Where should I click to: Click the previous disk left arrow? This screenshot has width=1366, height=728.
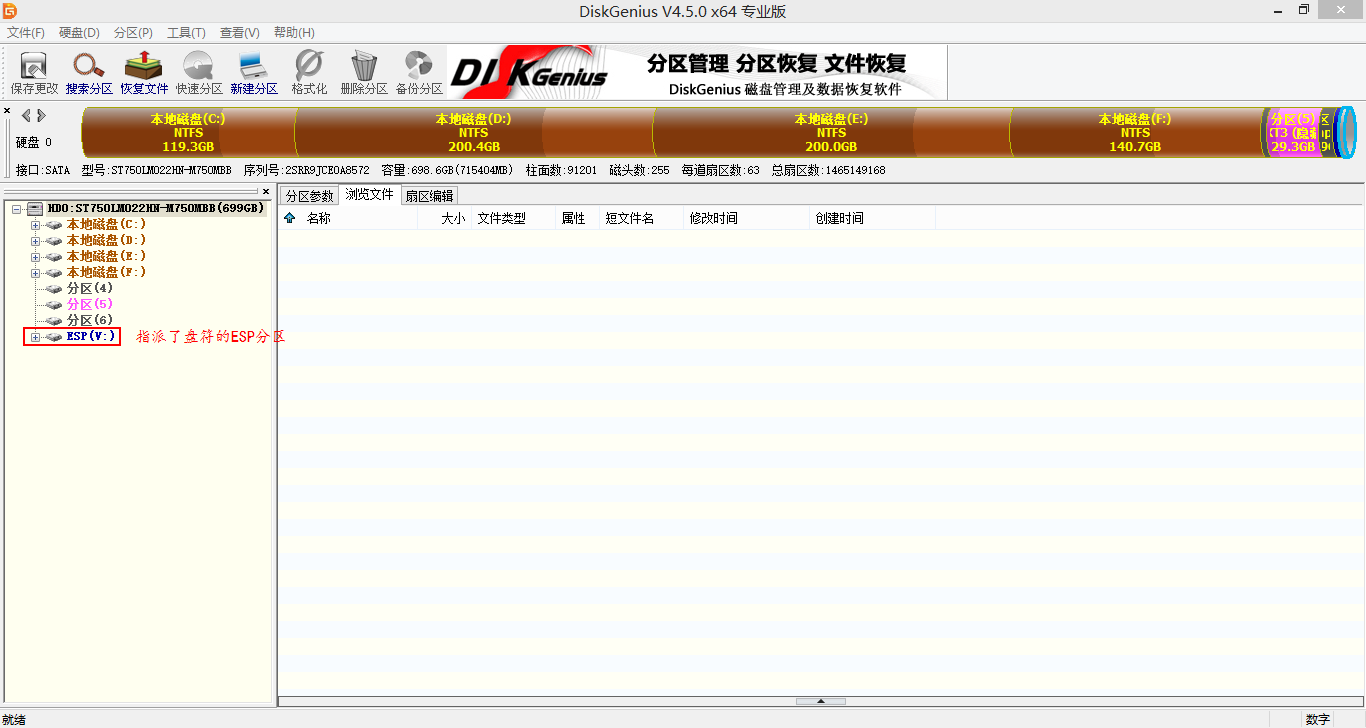pos(26,116)
